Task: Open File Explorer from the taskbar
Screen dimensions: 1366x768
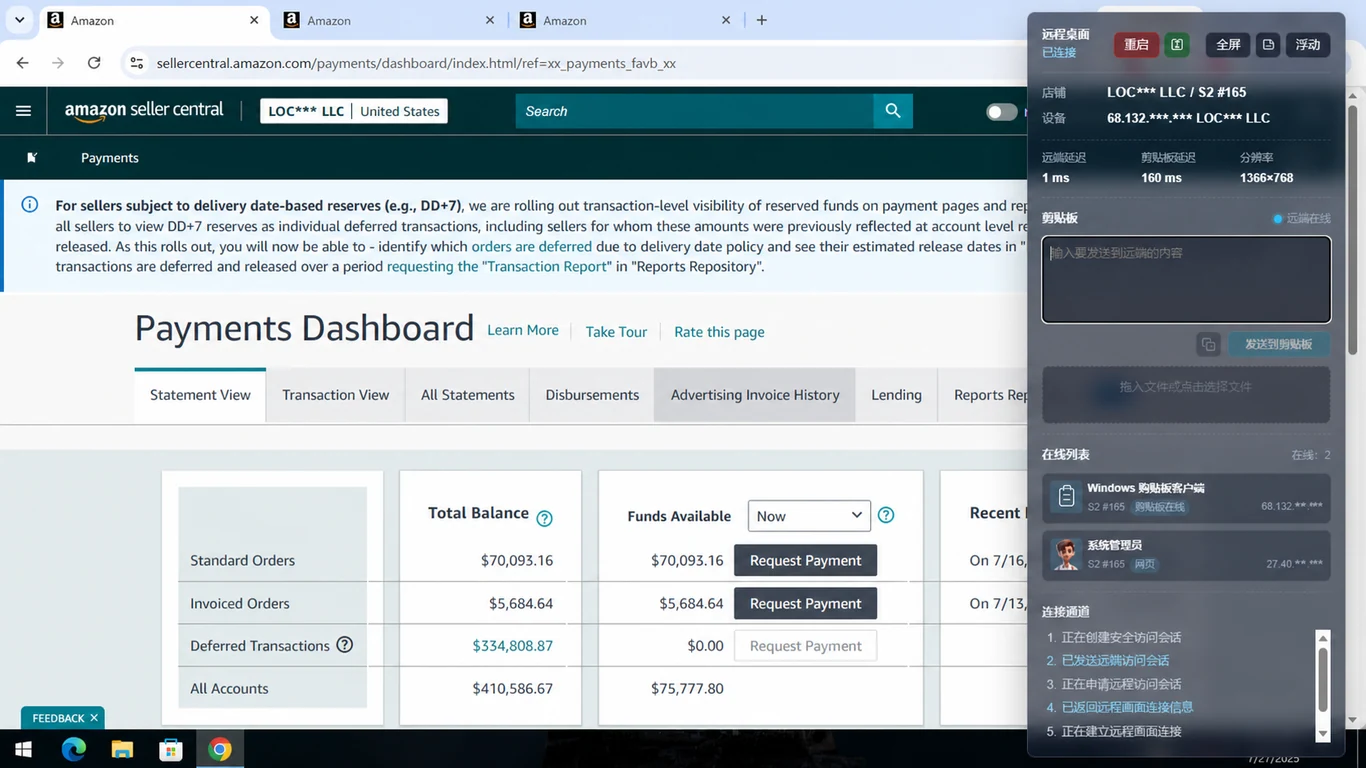Action: pyautogui.click(x=122, y=749)
